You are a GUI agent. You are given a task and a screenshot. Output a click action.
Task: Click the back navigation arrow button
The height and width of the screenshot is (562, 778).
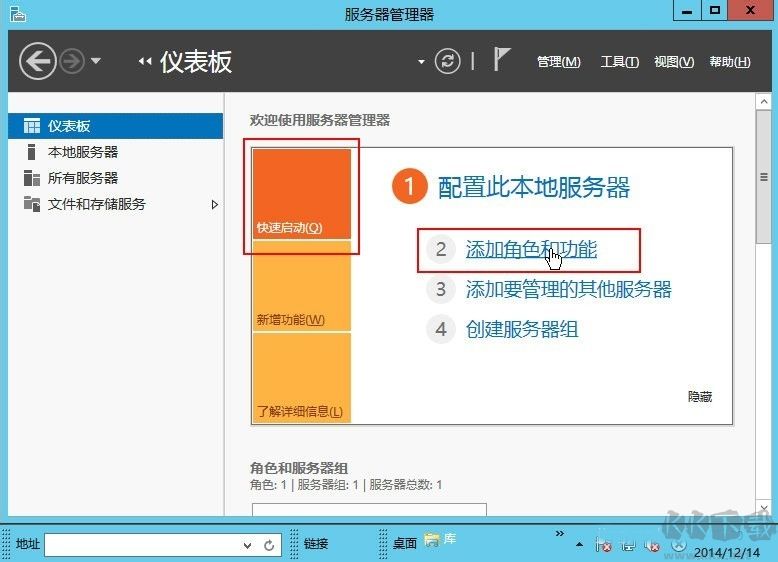click(x=37, y=62)
